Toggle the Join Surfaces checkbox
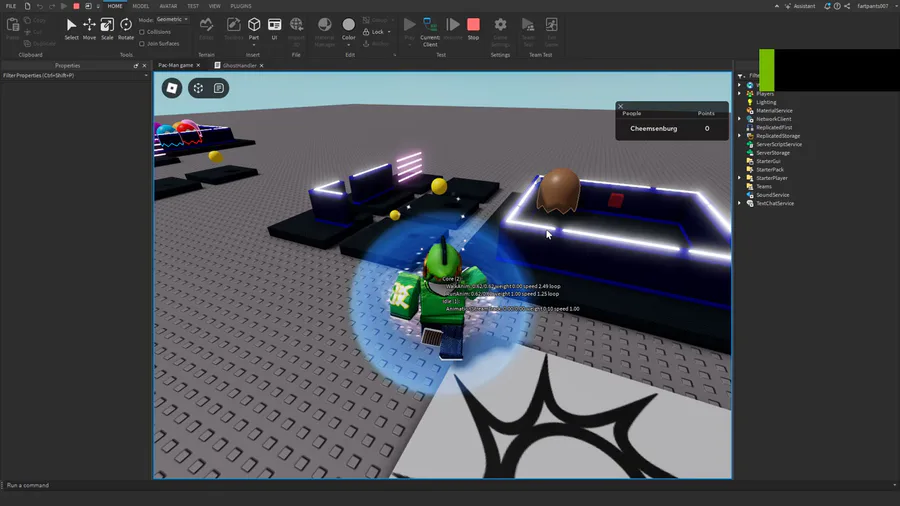Screen dimensions: 900x506 coord(142,44)
